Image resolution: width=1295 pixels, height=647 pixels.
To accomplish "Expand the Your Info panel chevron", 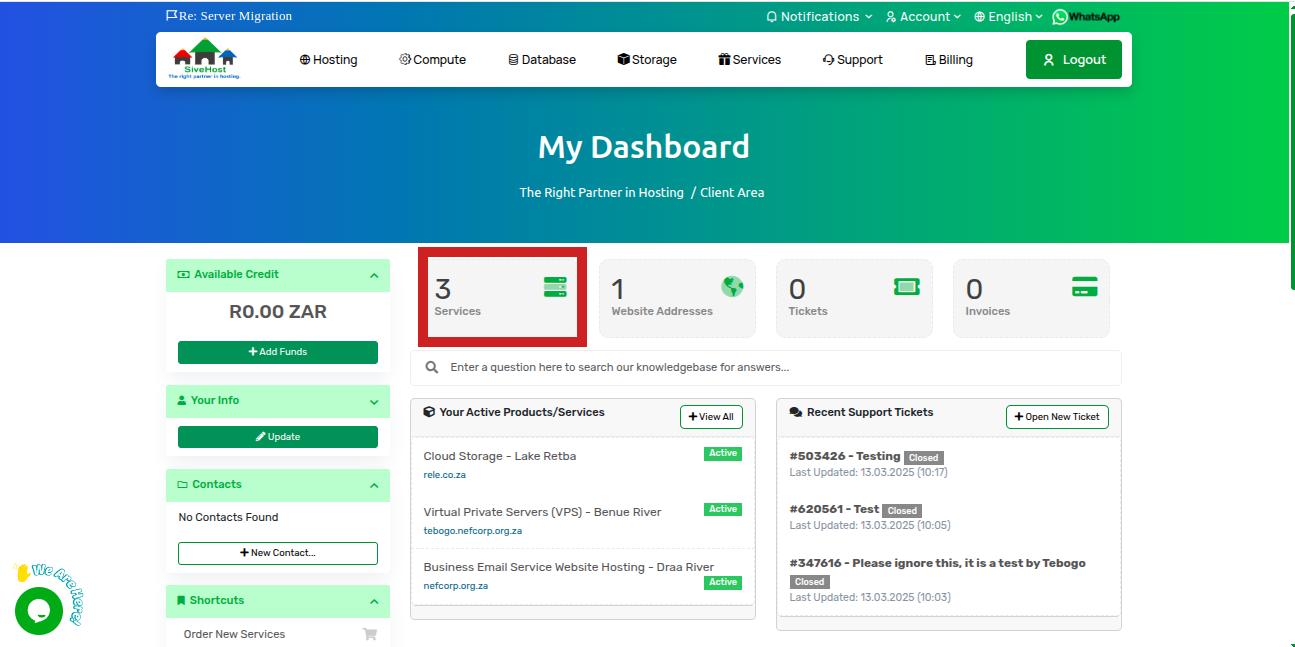I will pos(374,401).
